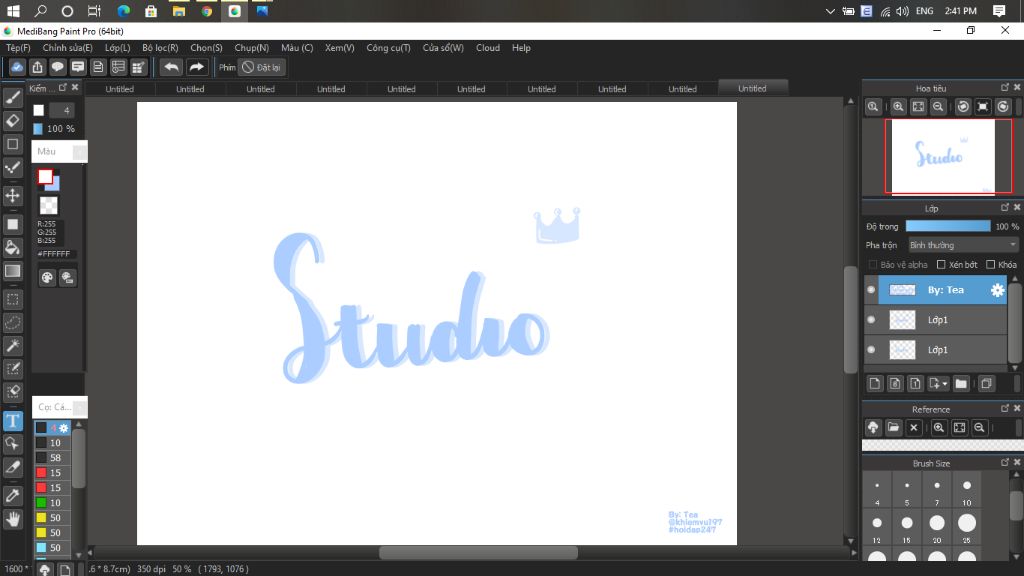
Task: Hide the By: Tea layer
Action: [871, 289]
